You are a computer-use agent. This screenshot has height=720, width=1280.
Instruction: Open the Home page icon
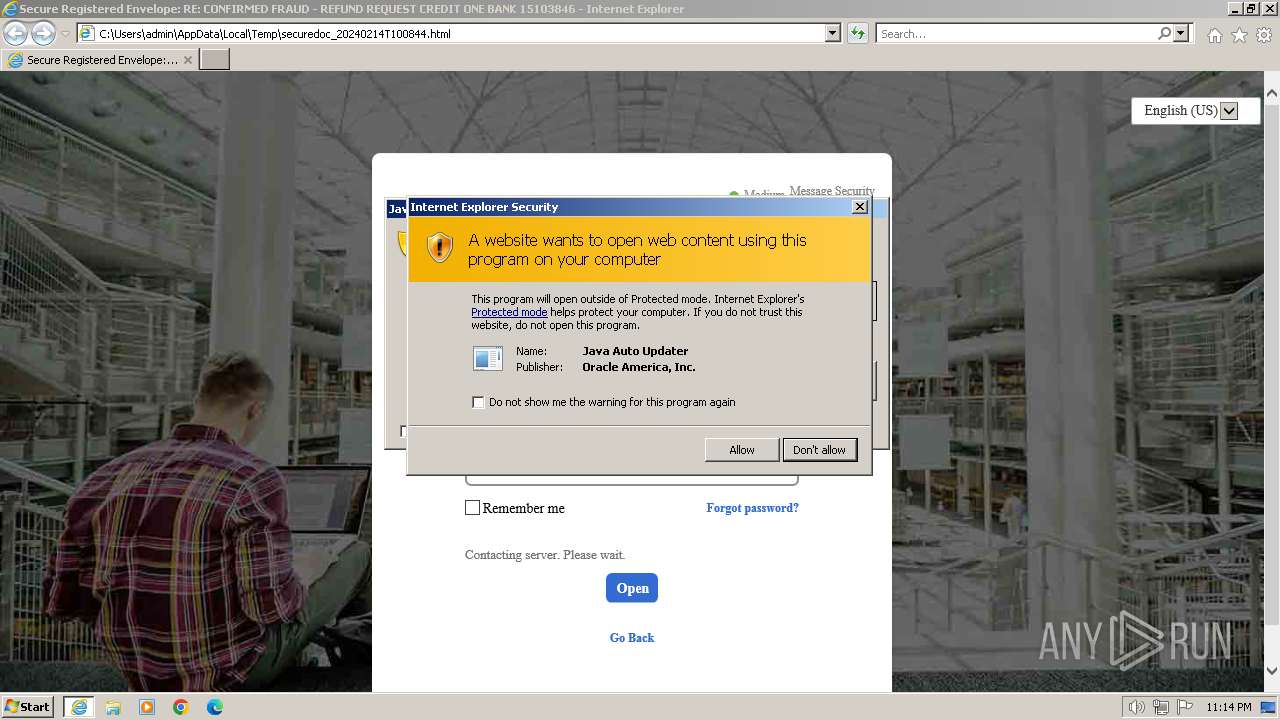click(1214, 35)
